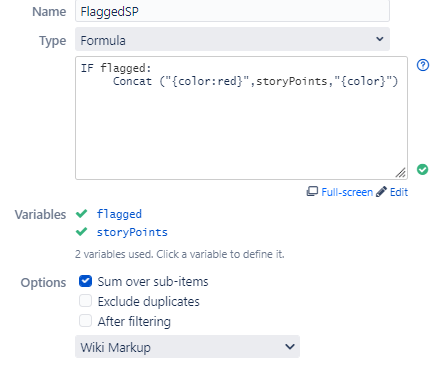The width and height of the screenshot is (433, 367).
Task: Click the pencil icon beside Edit
Action: 381,192
